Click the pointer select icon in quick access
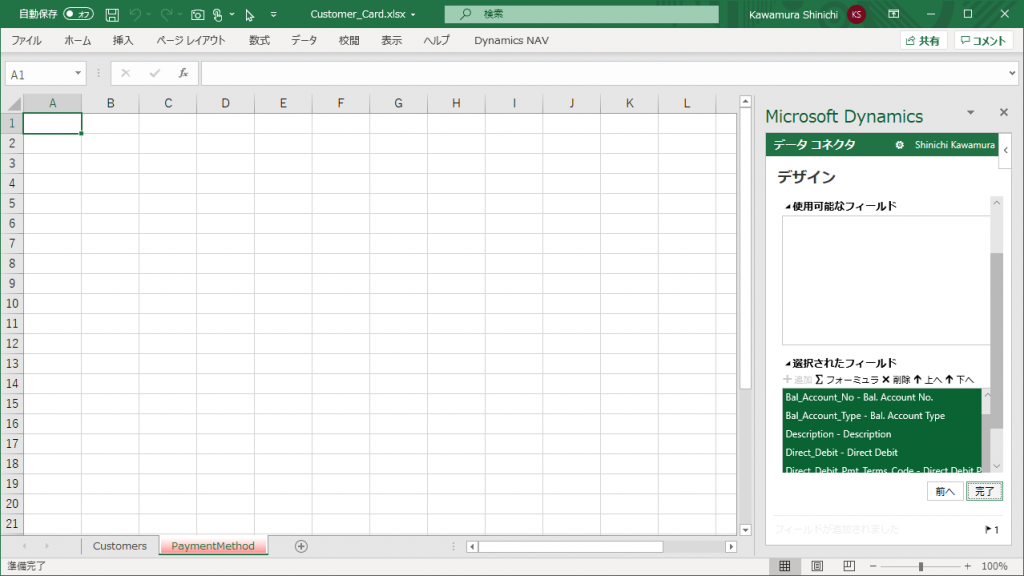1024x576 pixels. [x=249, y=15]
